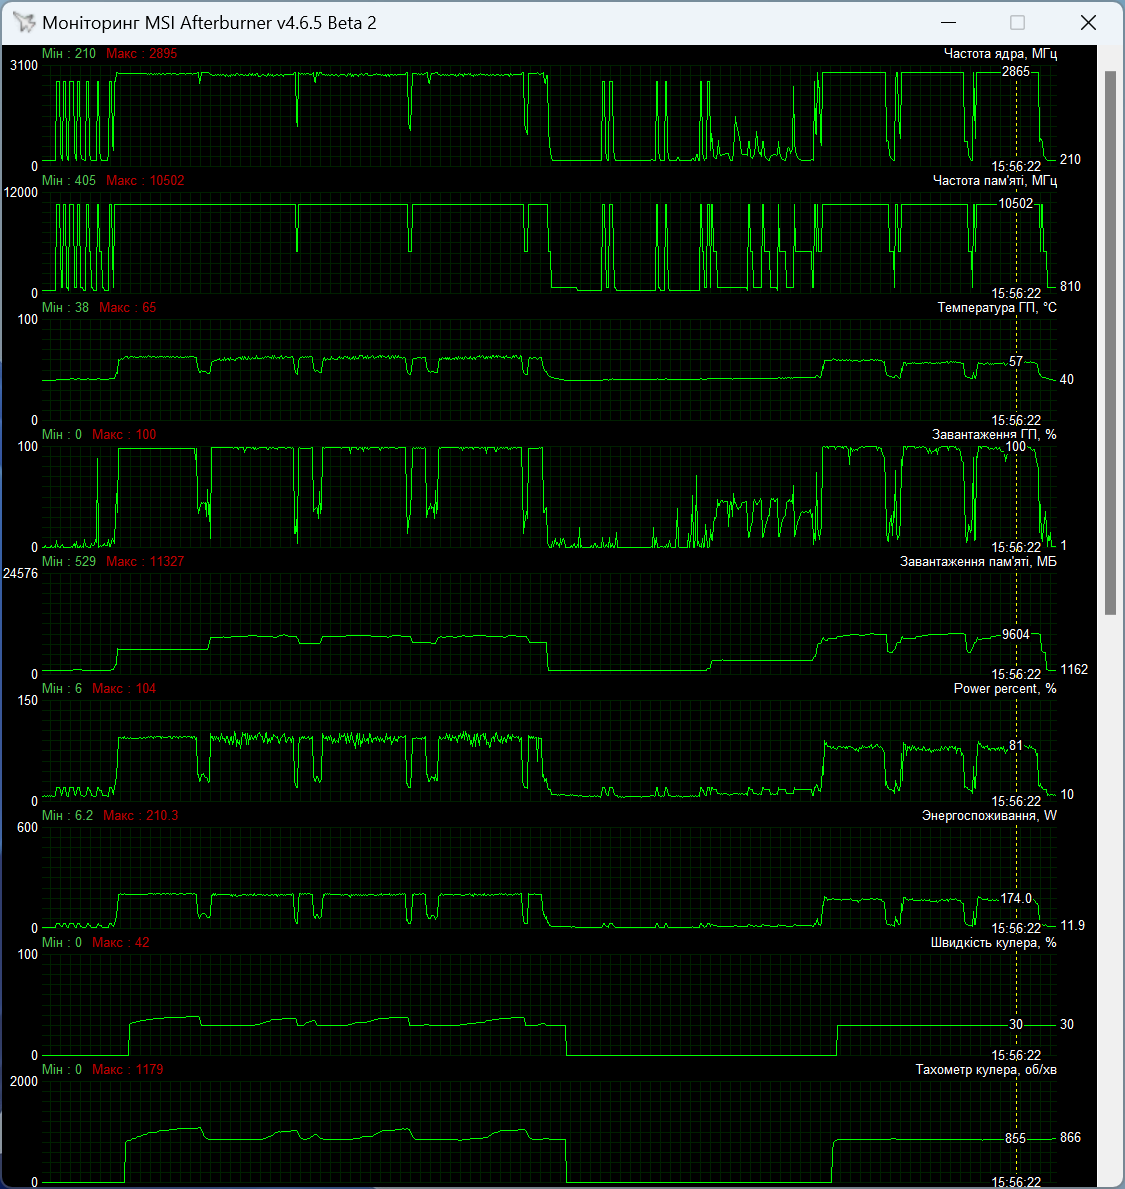This screenshot has width=1125, height=1189.
Task: Click the marker value 9604 on the memory usage graph
Action: click(1016, 635)
